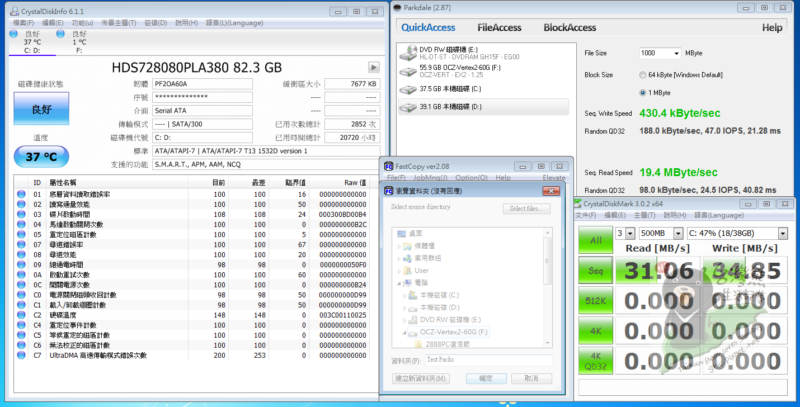This screenshot has width=800, height=407.
Task: Click the folder name field showing Test Packs
Action: (x=489, y=360)
